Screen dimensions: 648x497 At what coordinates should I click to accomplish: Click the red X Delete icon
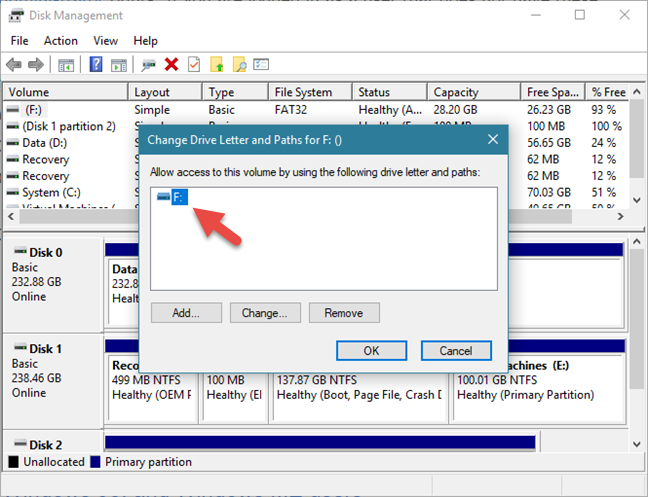point(171,64)
